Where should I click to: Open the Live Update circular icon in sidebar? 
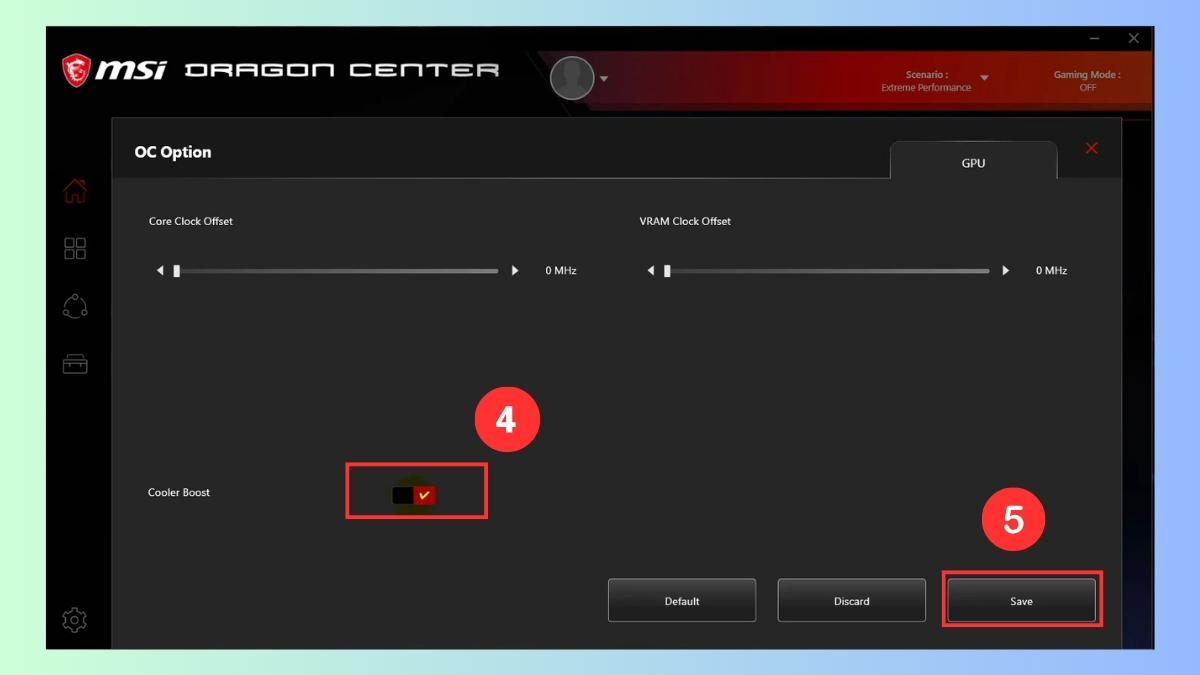tap(75, 306)
